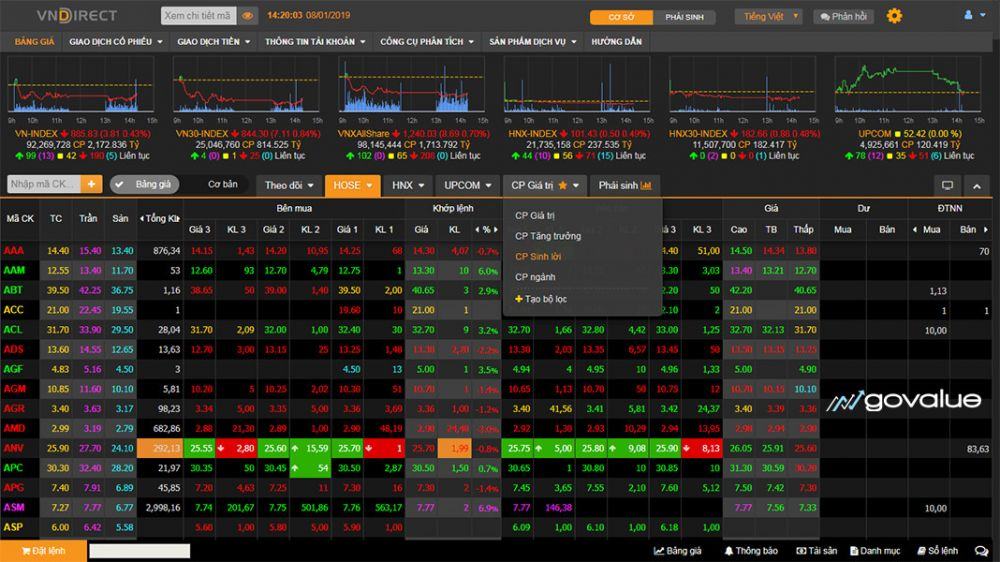Click the eye icon beside stock search
The image size is (1000, 562).
point(248,16)
